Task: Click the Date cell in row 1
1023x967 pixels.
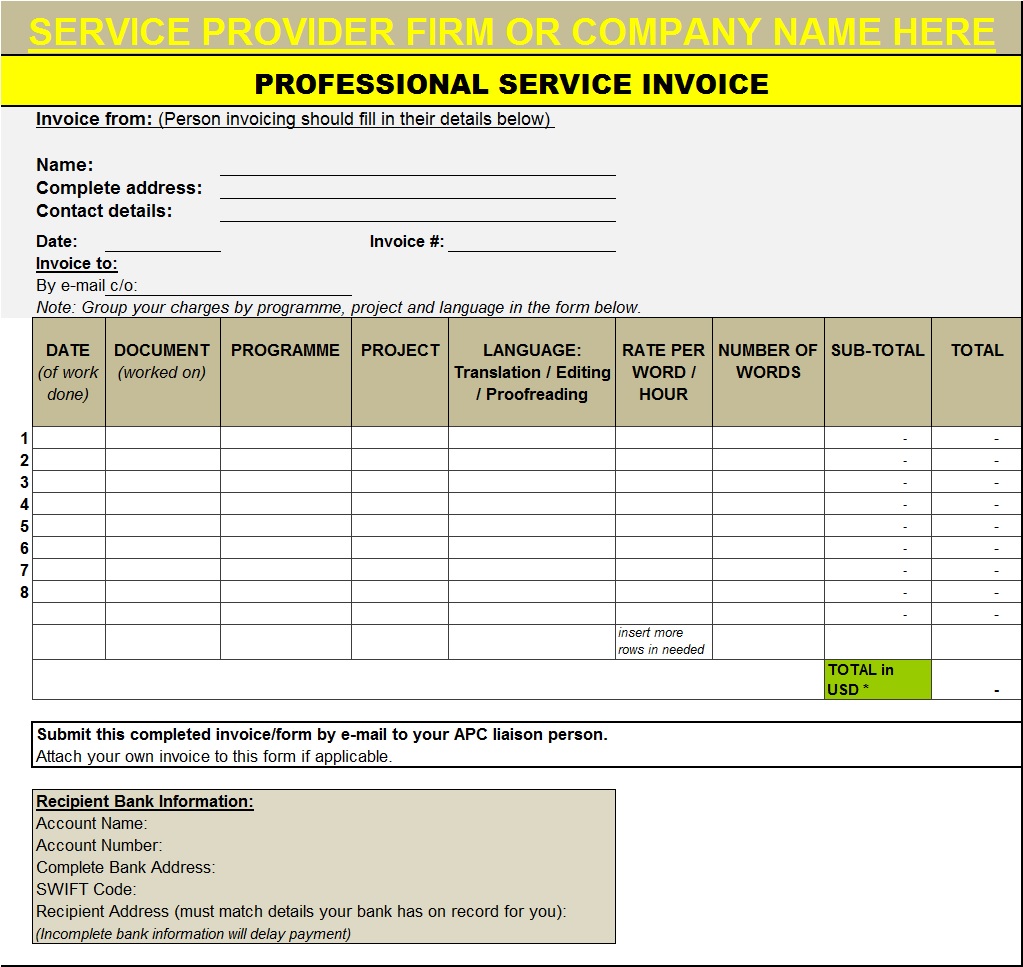Action: [69, 438]
